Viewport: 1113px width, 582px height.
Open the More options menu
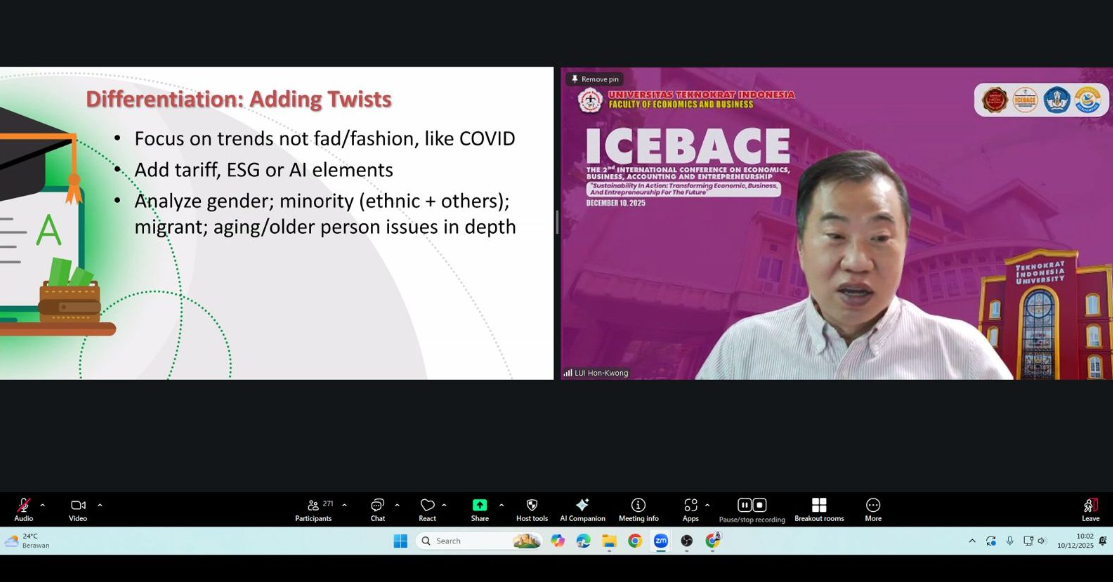tap(873, 506)
